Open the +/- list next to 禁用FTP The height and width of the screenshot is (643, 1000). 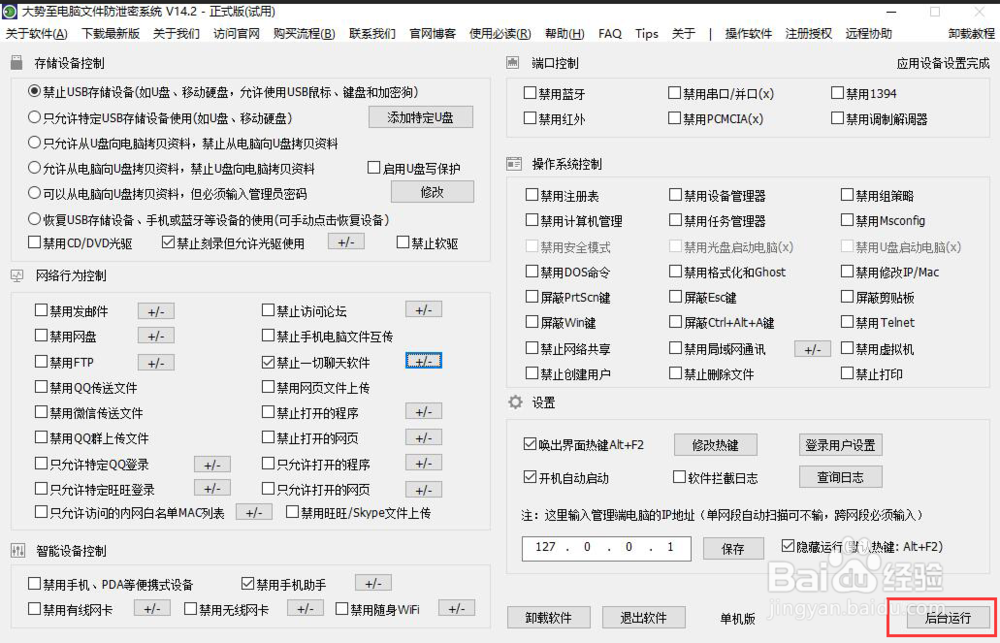pos(156,360)
